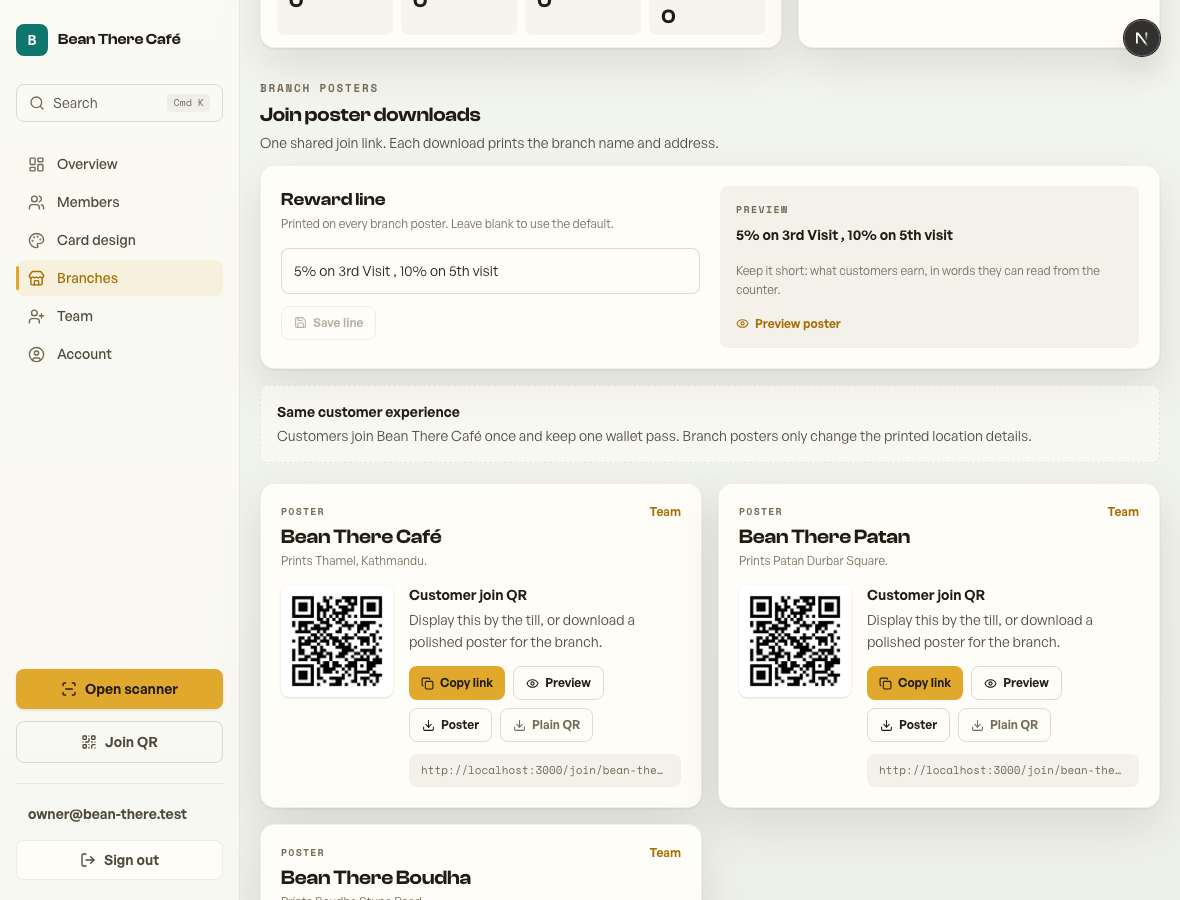Click the Account profile icon
Screen dimensions: 1180x900
[x=36, y=354]
